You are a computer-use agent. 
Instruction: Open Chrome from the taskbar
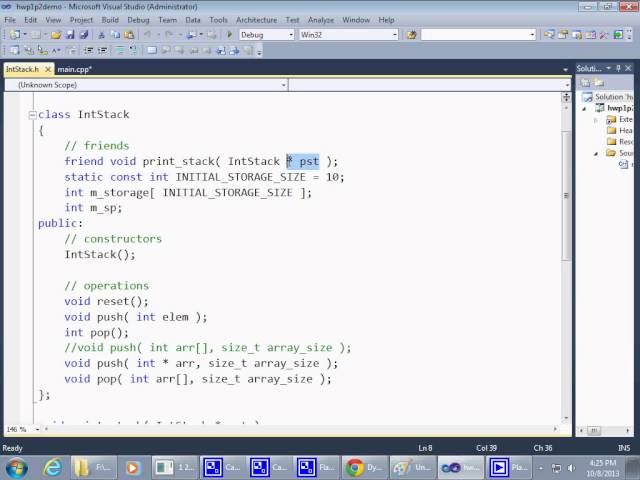[x=364, y=467]
